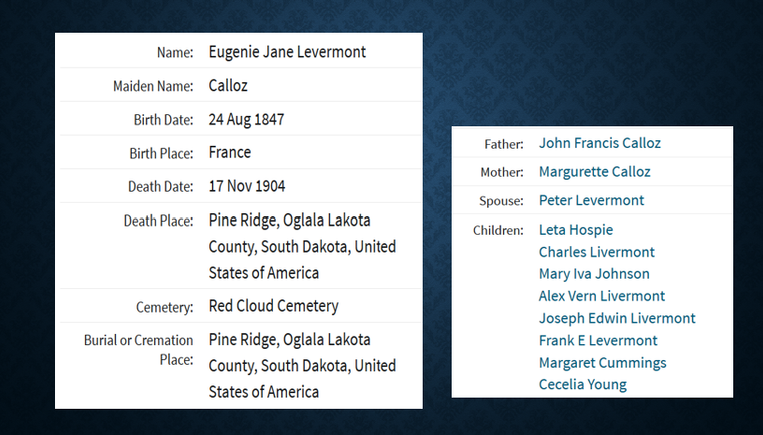This screenshot has height=435, width=763.
Task: Click Alex Vern Livermont link
Action: pyautogui.click(x=601, y=296)
